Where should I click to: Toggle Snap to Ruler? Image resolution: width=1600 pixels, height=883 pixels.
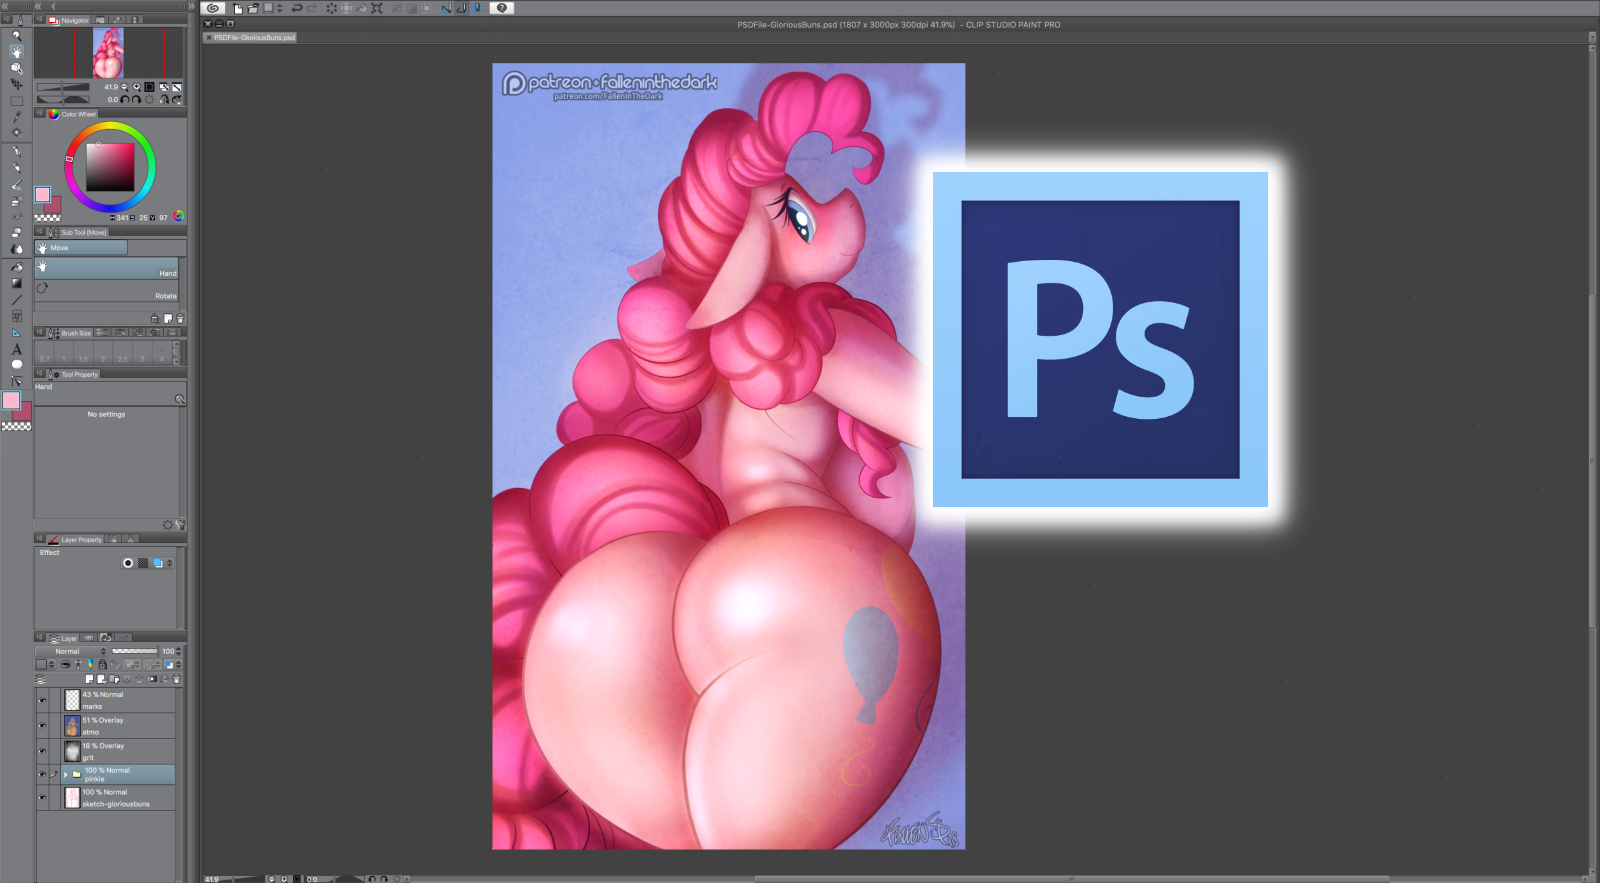pyautogui.click(x=446, y=8)
